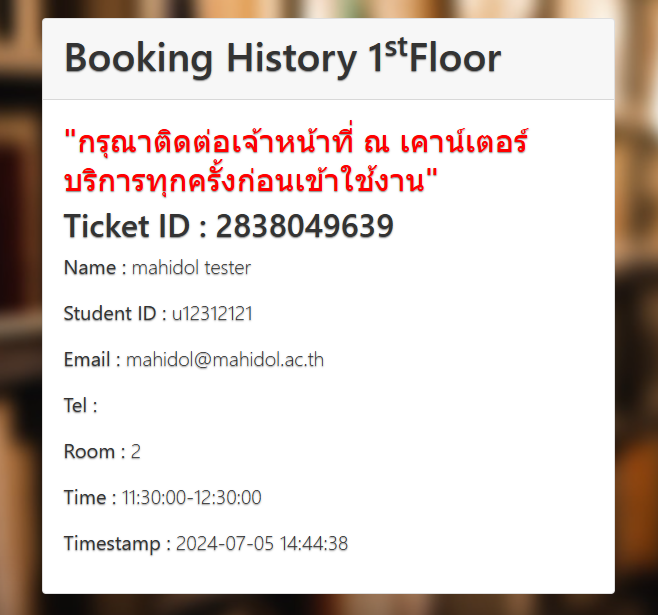Click the Time label
658x615 pixels.
88,498
